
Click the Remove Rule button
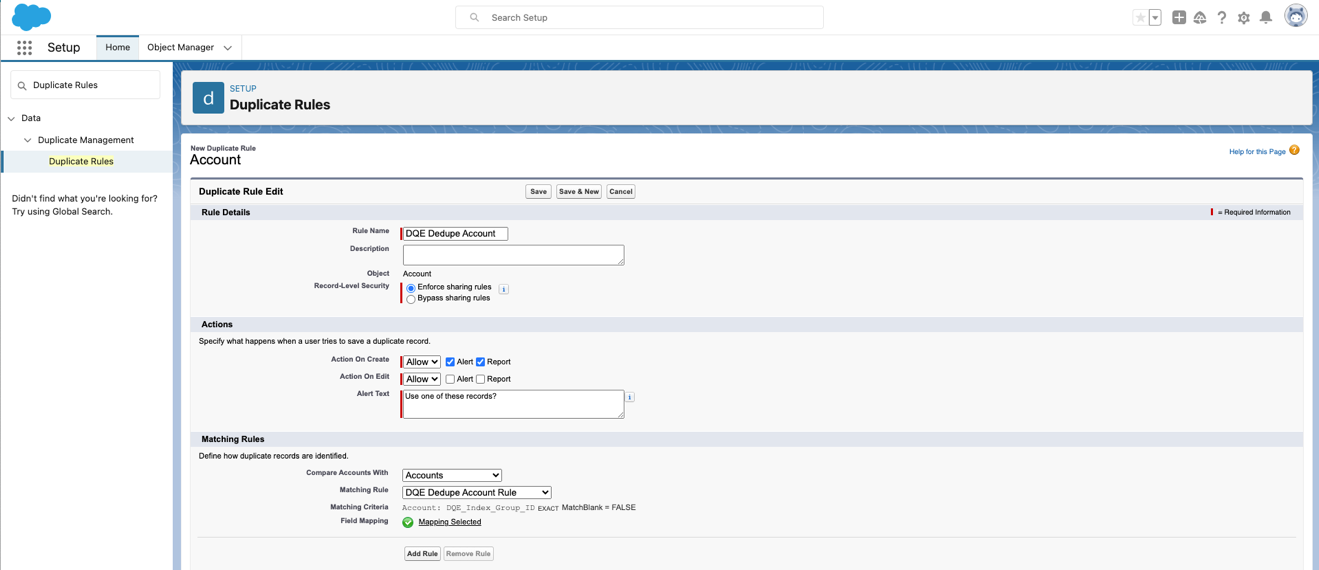coord(468,553)
